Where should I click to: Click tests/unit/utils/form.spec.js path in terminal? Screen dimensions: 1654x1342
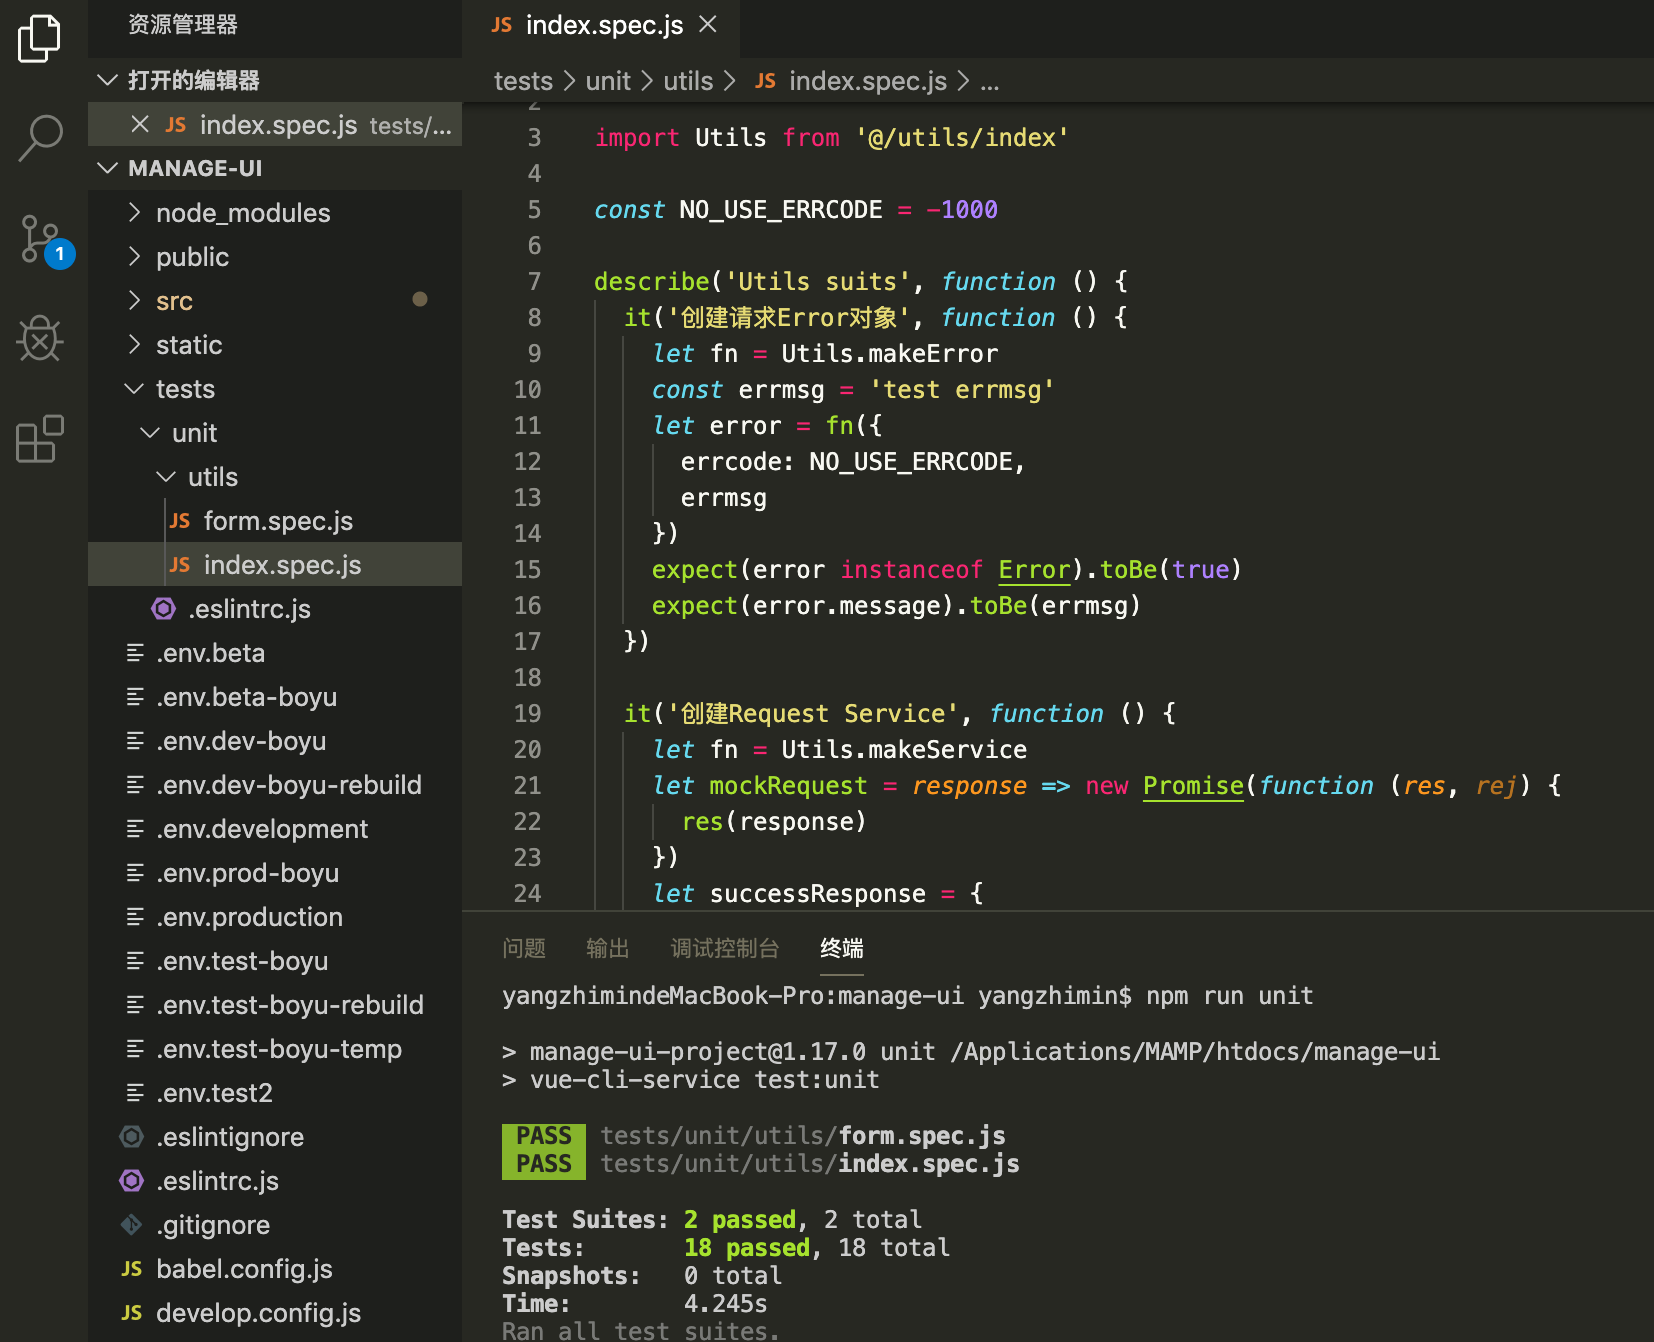tap(803, 1136)
